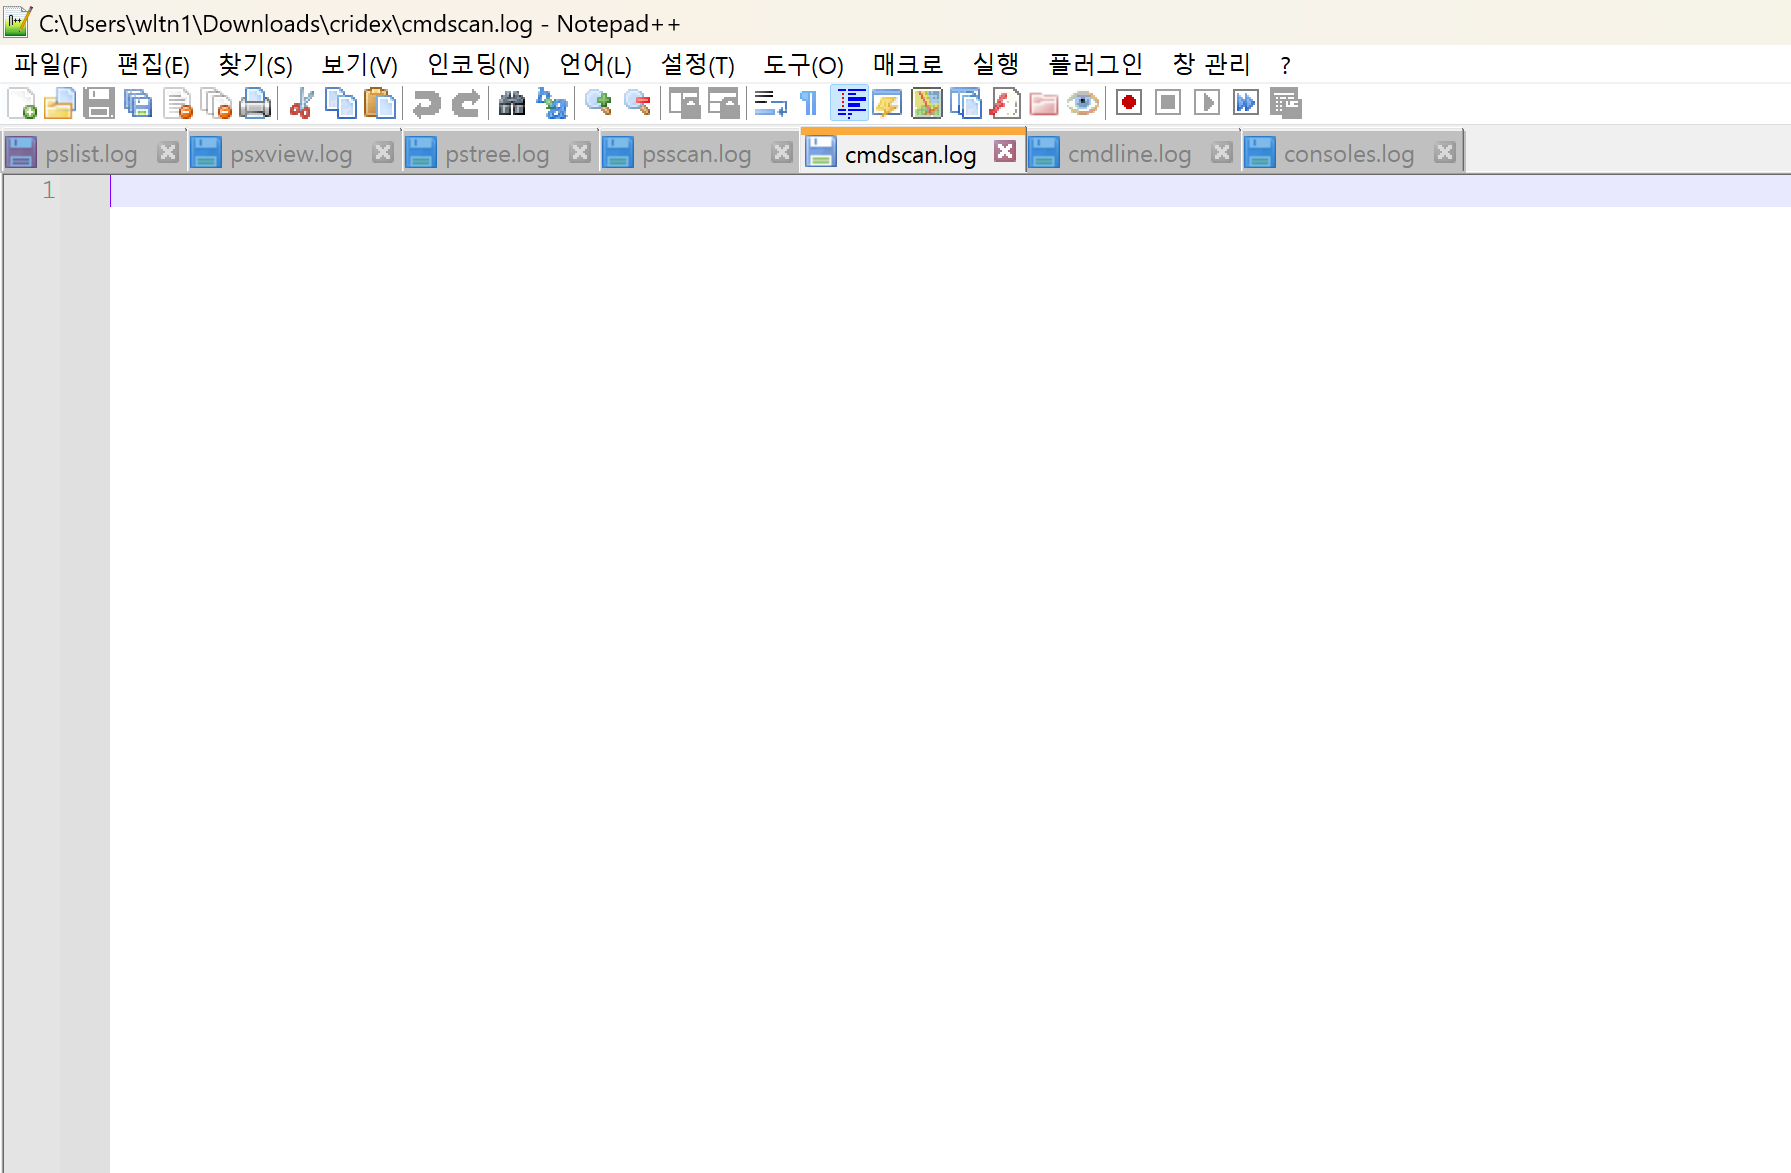Close the consoles.log tab
The height and width of the screenshot is (1173, 1791).
point(1445,152)
